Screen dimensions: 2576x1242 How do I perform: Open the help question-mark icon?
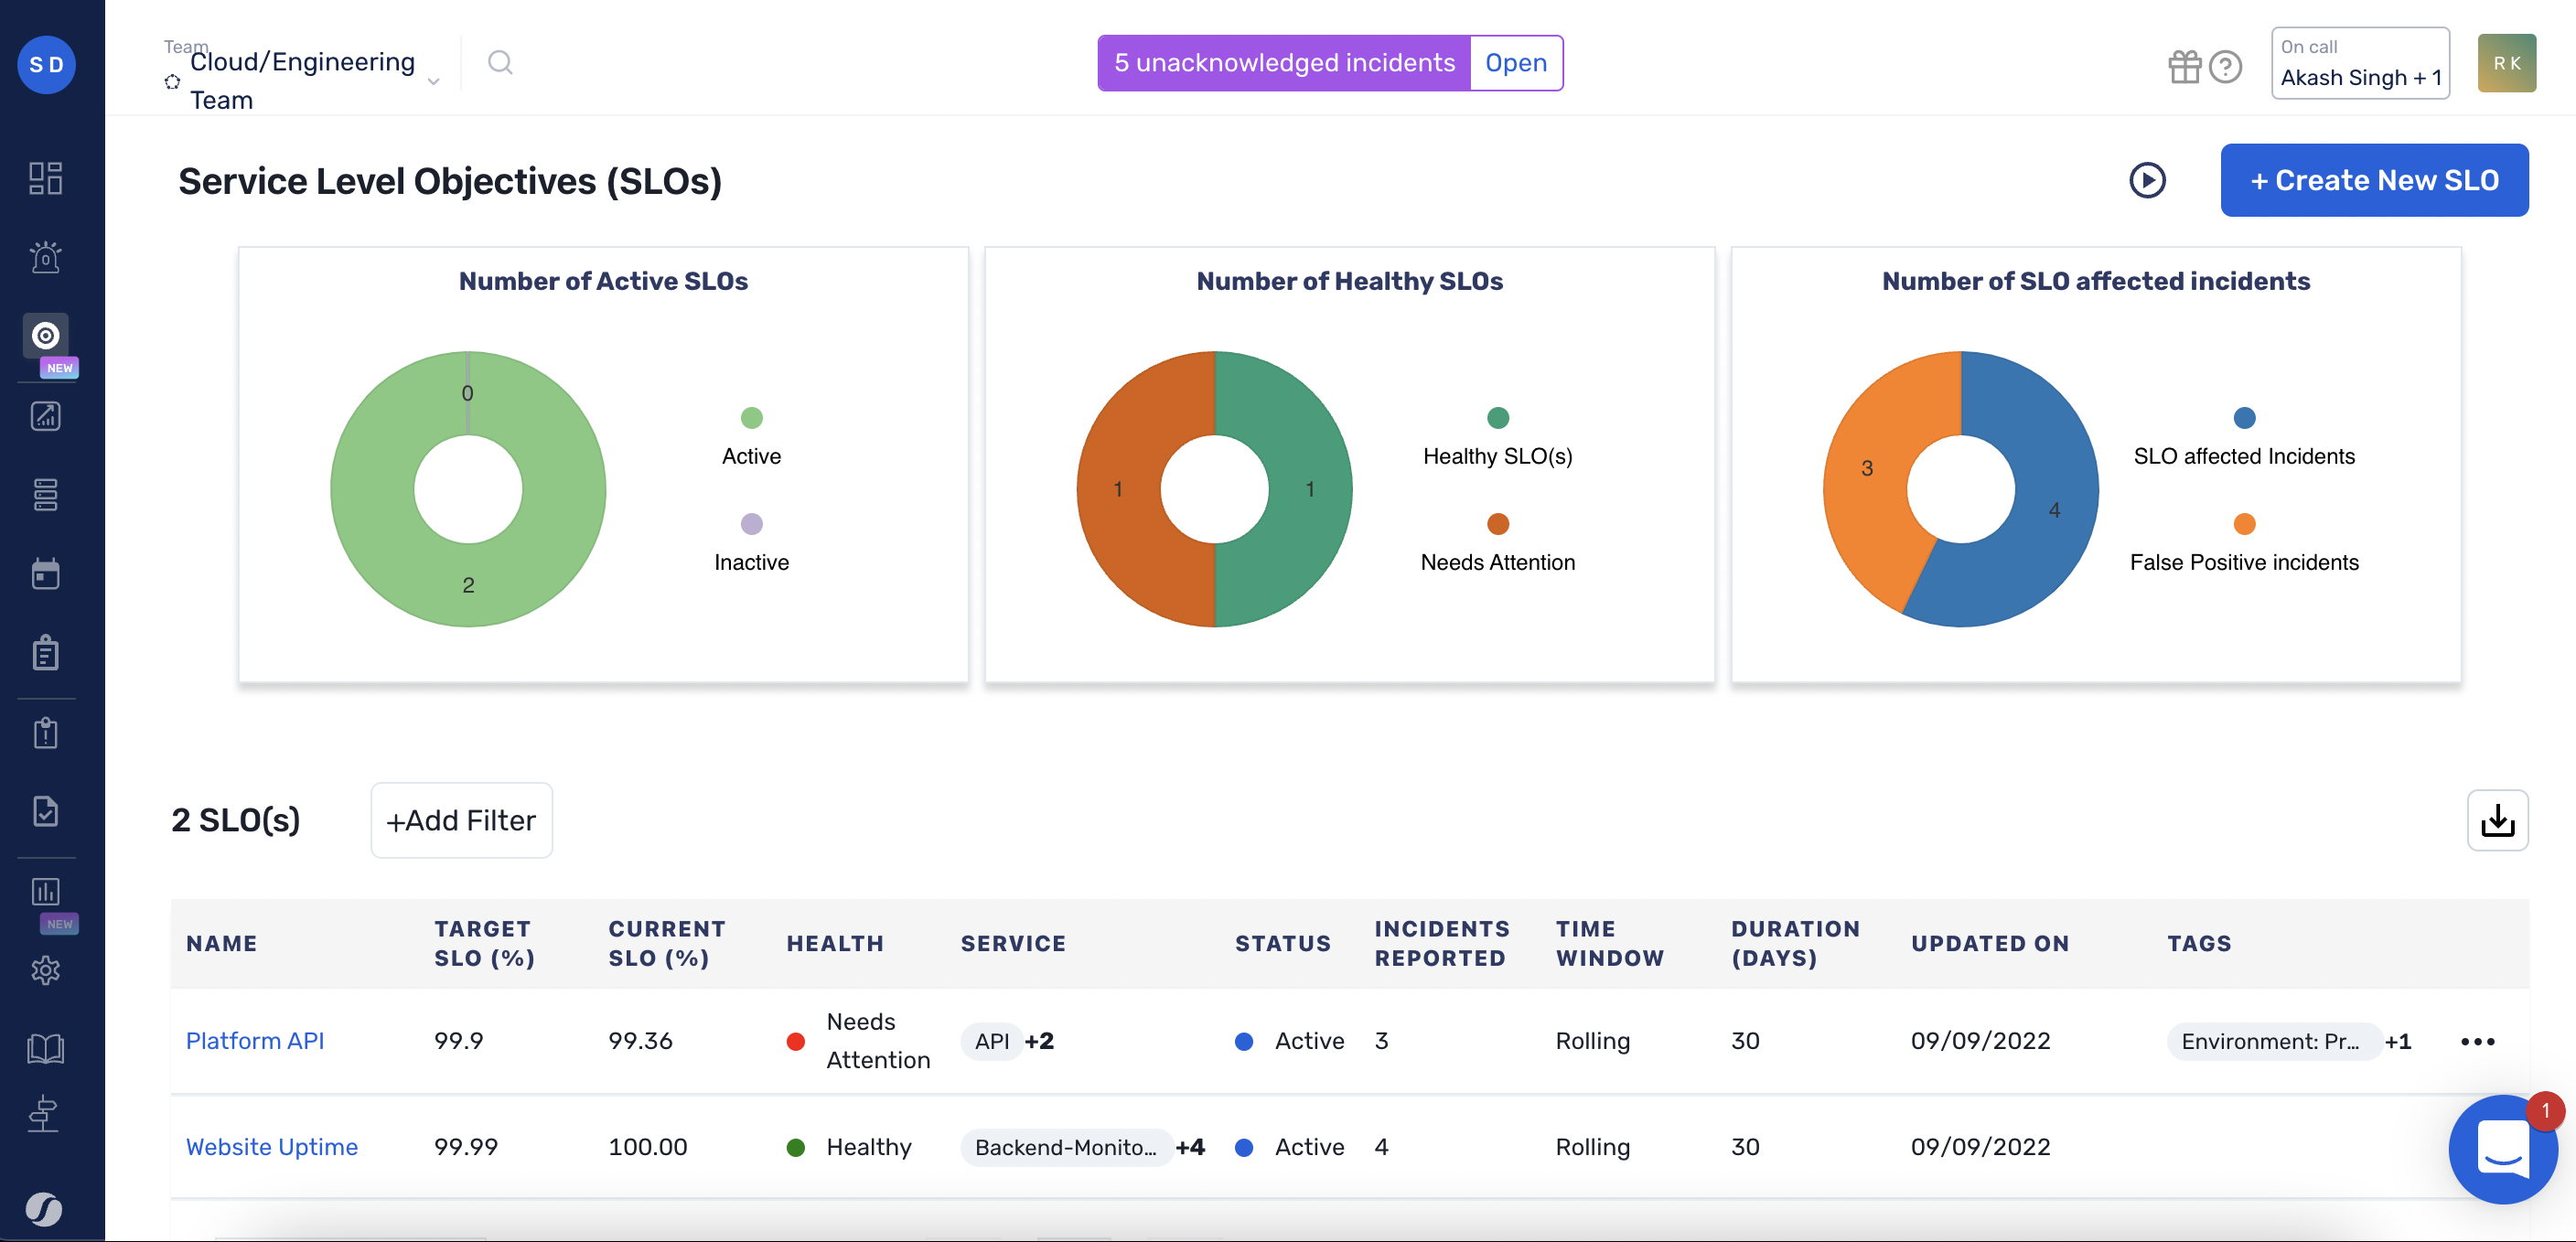(x=2227, y=66)
